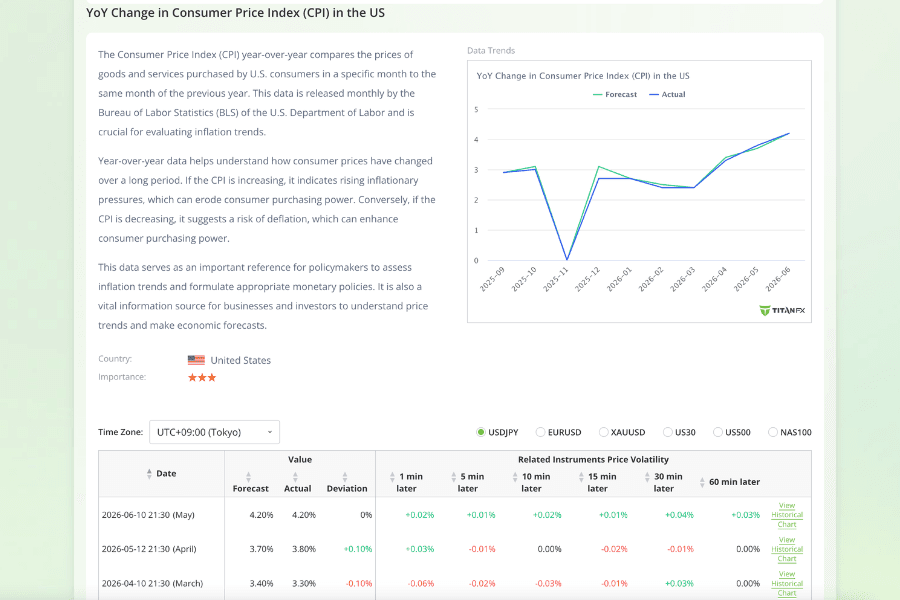Click May 60 min later value +0.03%
900x600 pixels.
[x=745, y=515]
